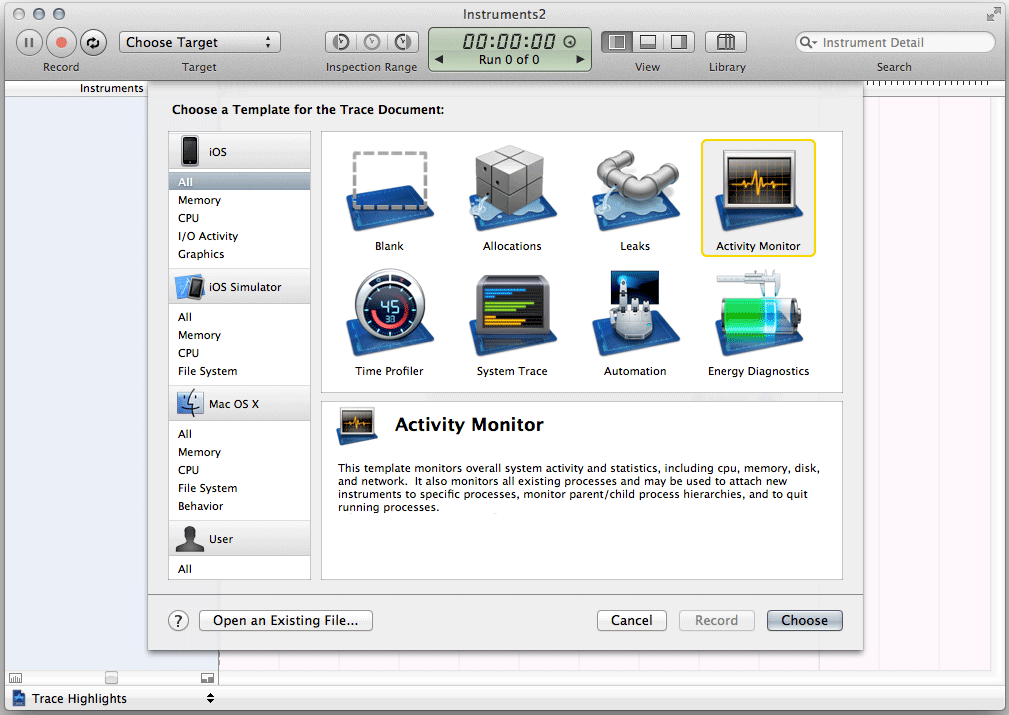Select the System Trace template icon

tap(512, 315)
